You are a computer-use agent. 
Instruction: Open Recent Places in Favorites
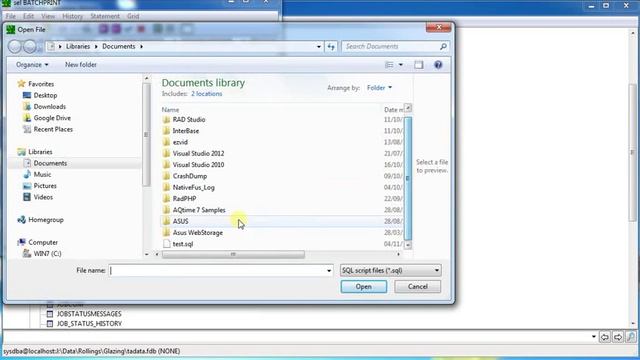click(53, 129)
